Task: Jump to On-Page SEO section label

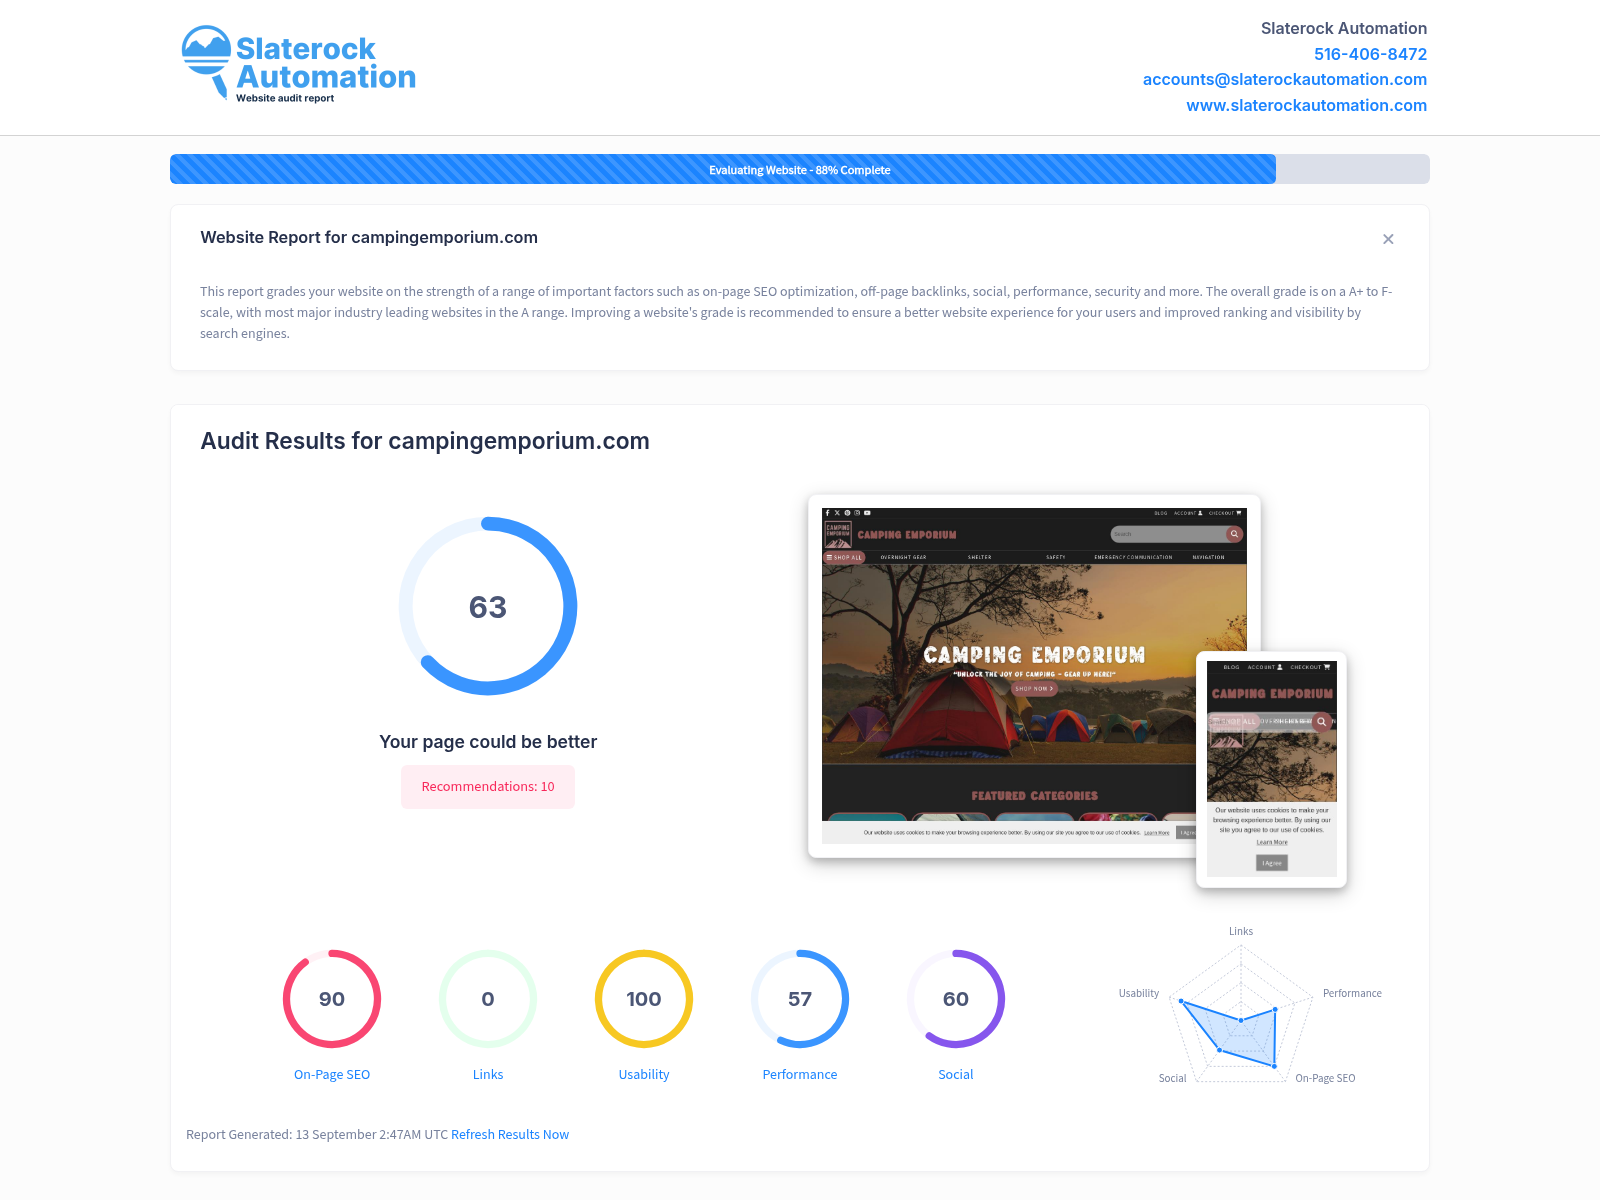Action: (x=332, y=1074)
